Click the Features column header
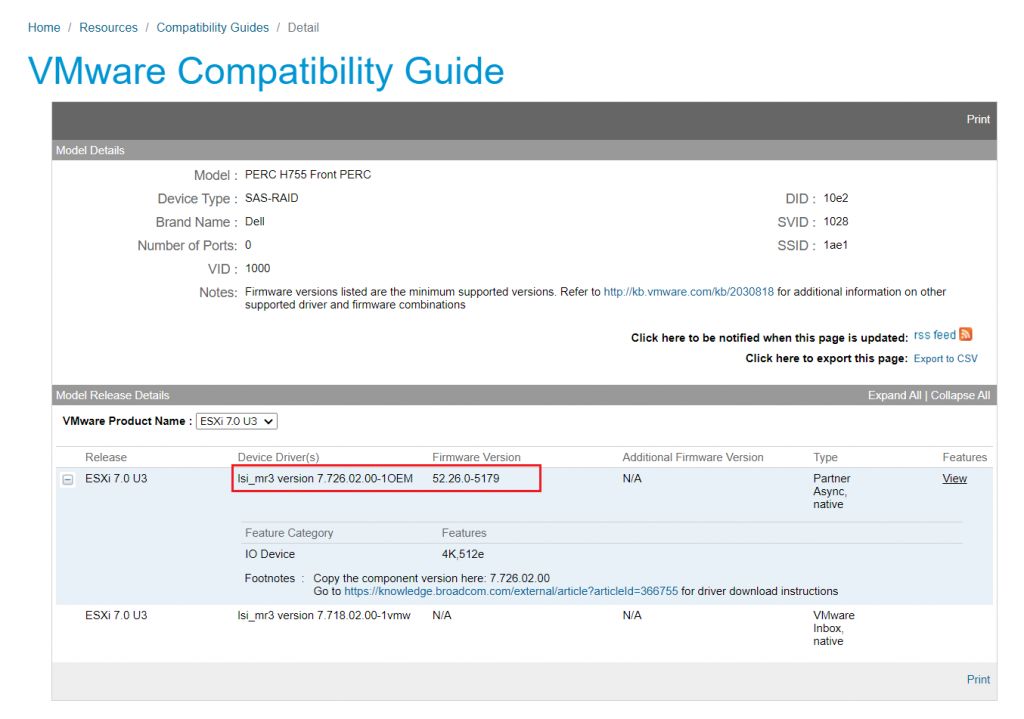 pos(965,457)
